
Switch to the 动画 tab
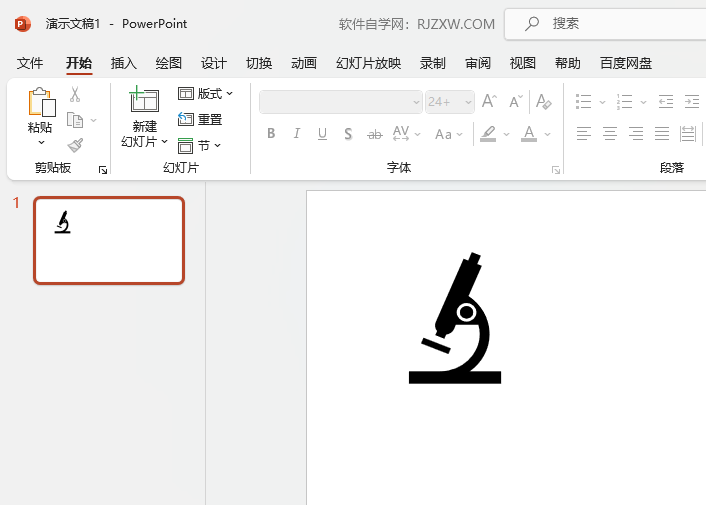pyautogui.click(x=304, y=63)
